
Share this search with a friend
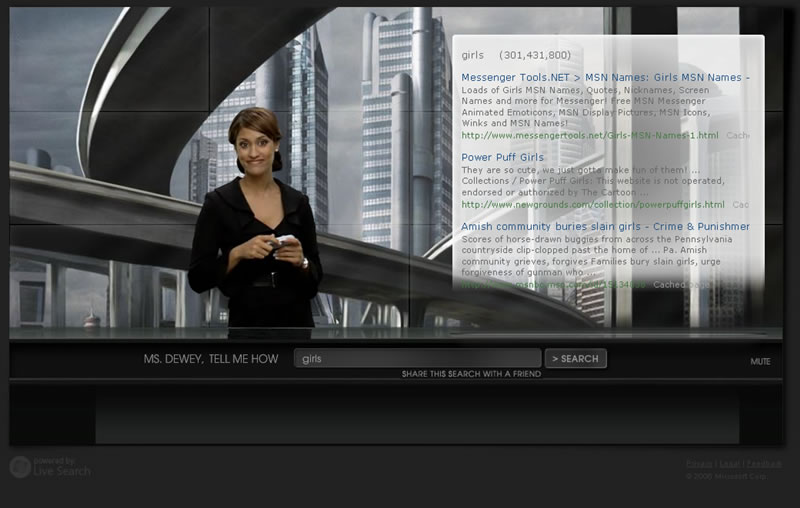(471, 374)
